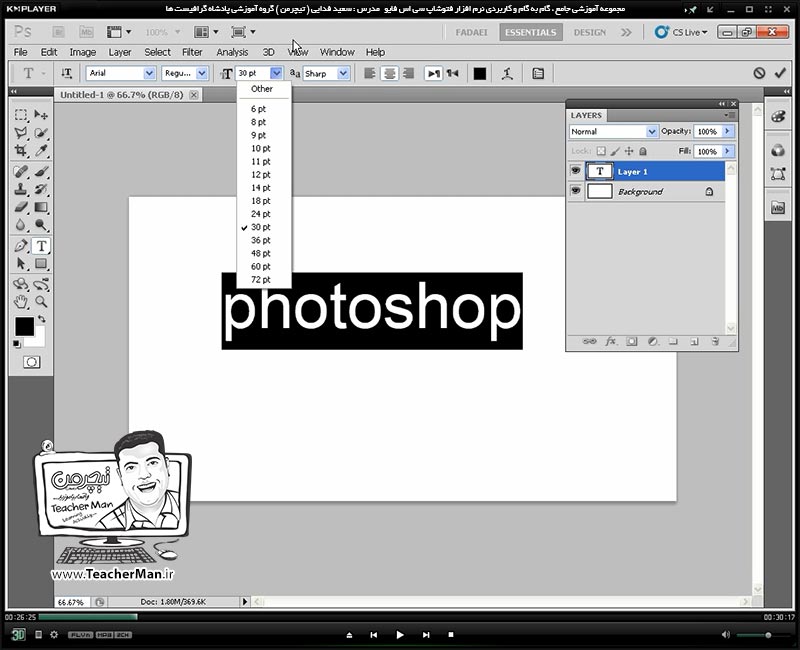This screenshot has width=800, height=650.
Task: Select the Path Selection tool
Action: [21, 264]
